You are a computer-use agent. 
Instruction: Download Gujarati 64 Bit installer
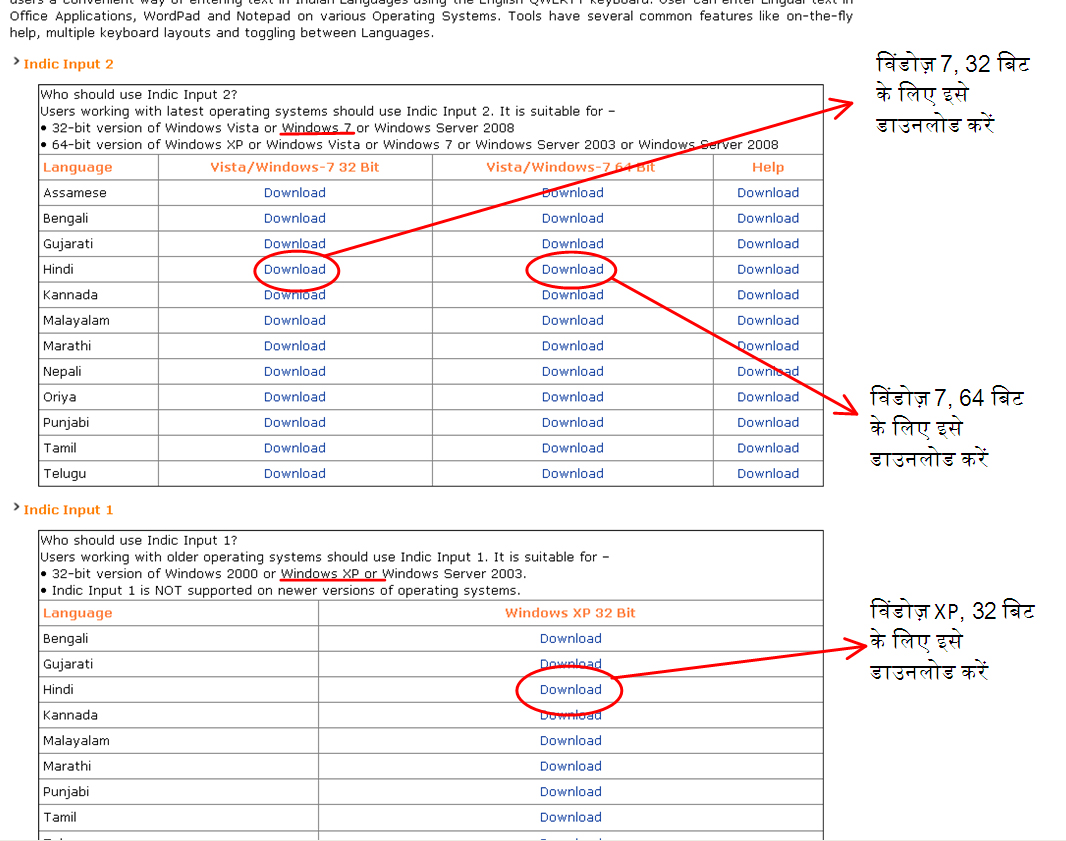572,243
